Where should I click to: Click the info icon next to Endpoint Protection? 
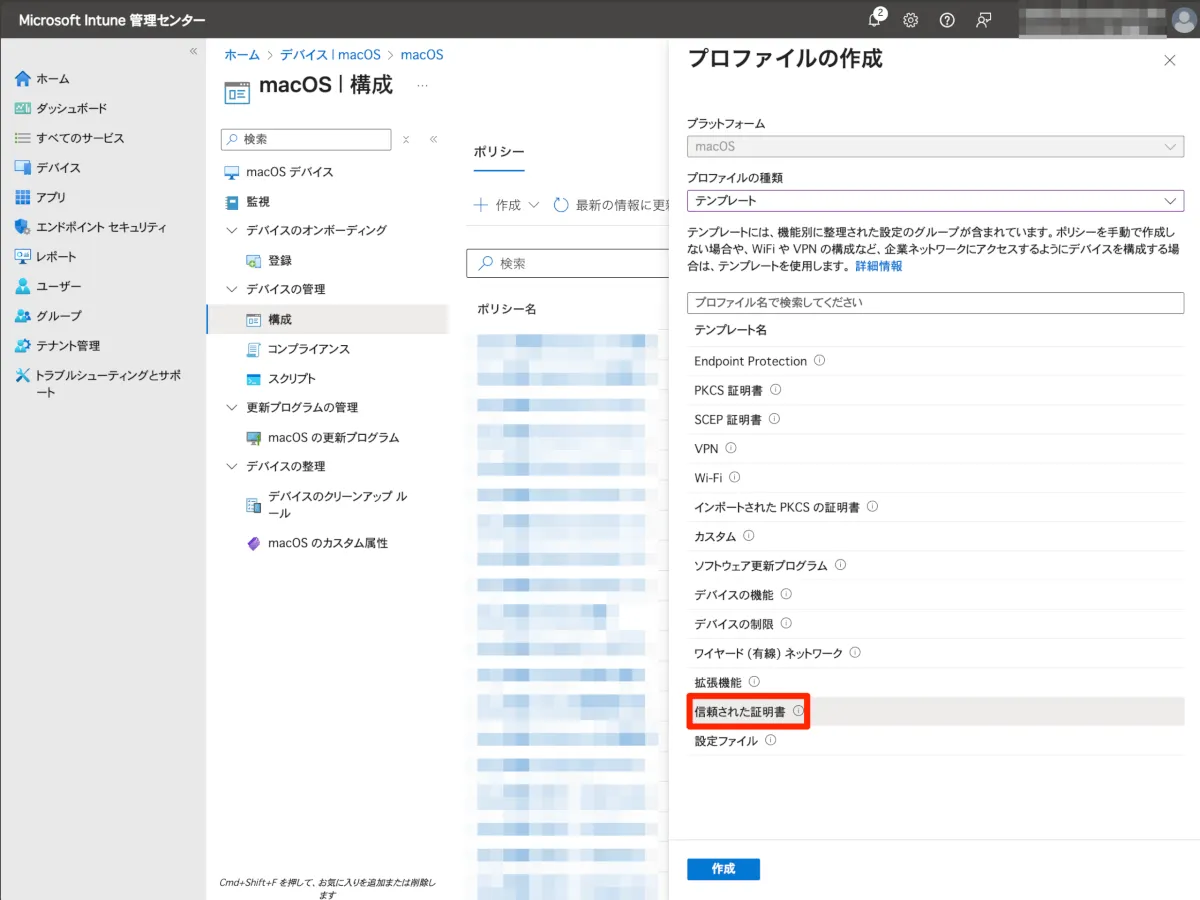point(820,360)
